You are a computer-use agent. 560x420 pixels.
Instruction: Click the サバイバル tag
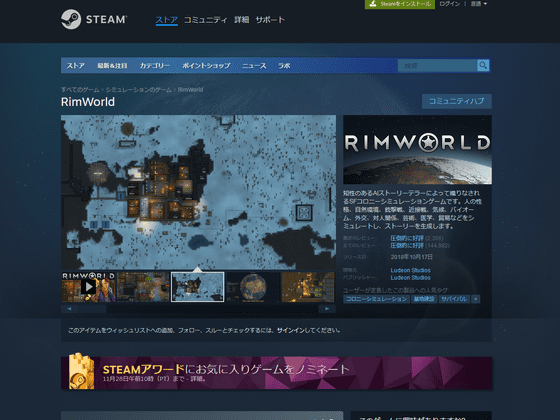[454, 299]
